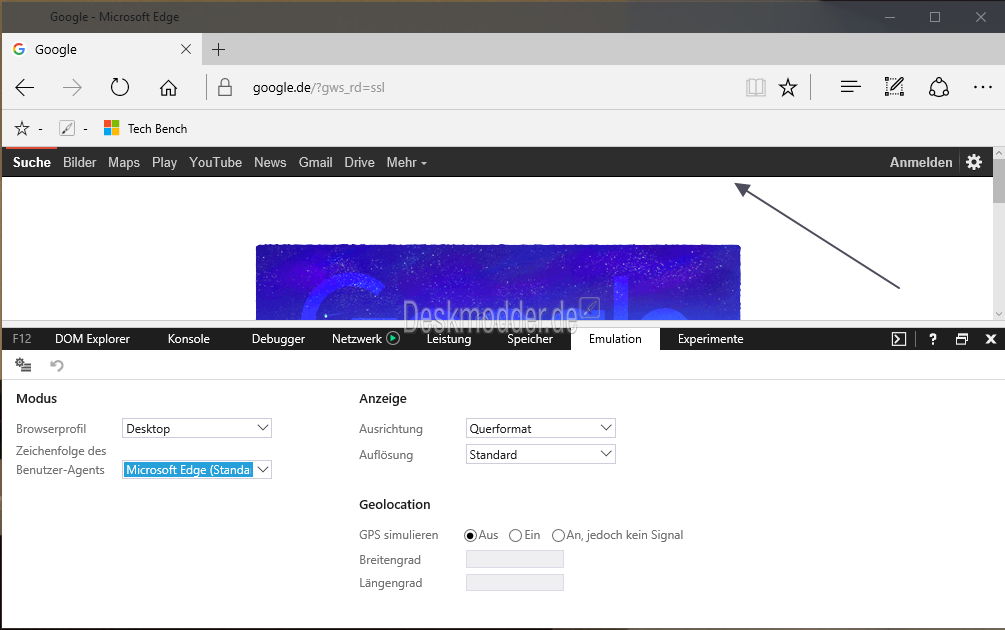This screenshot has width=1005, height=630.
Task: Open Ausrichtung Querformat dropdown
Action: tap(540, 428)
